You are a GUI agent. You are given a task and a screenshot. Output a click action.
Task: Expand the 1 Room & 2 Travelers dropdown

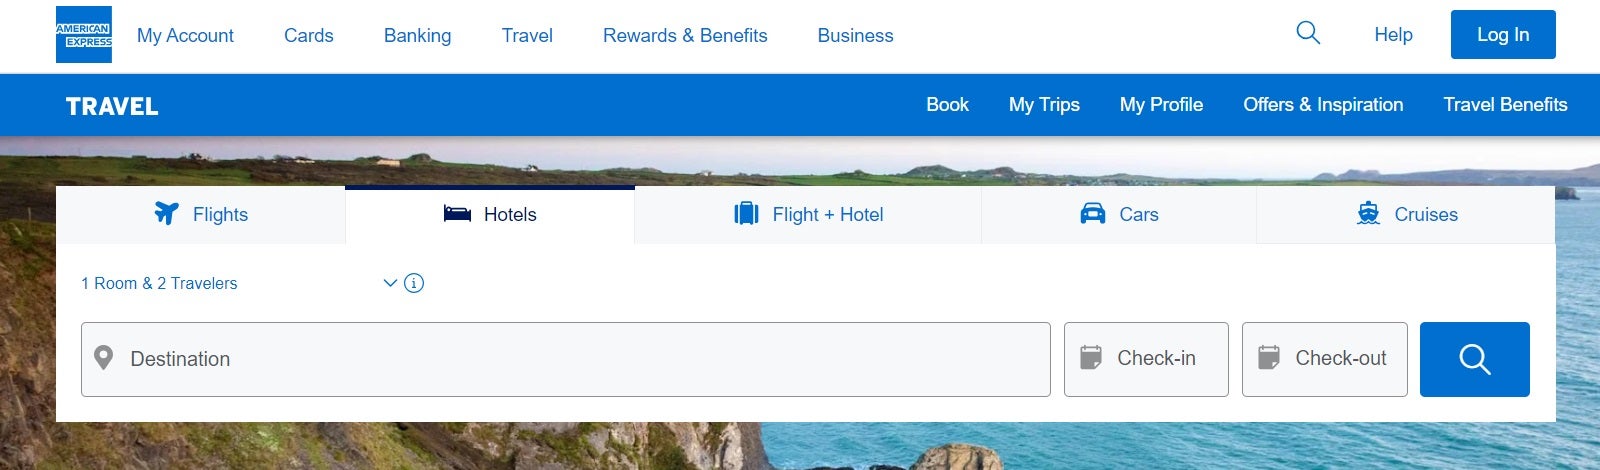(x=390, y=283)
